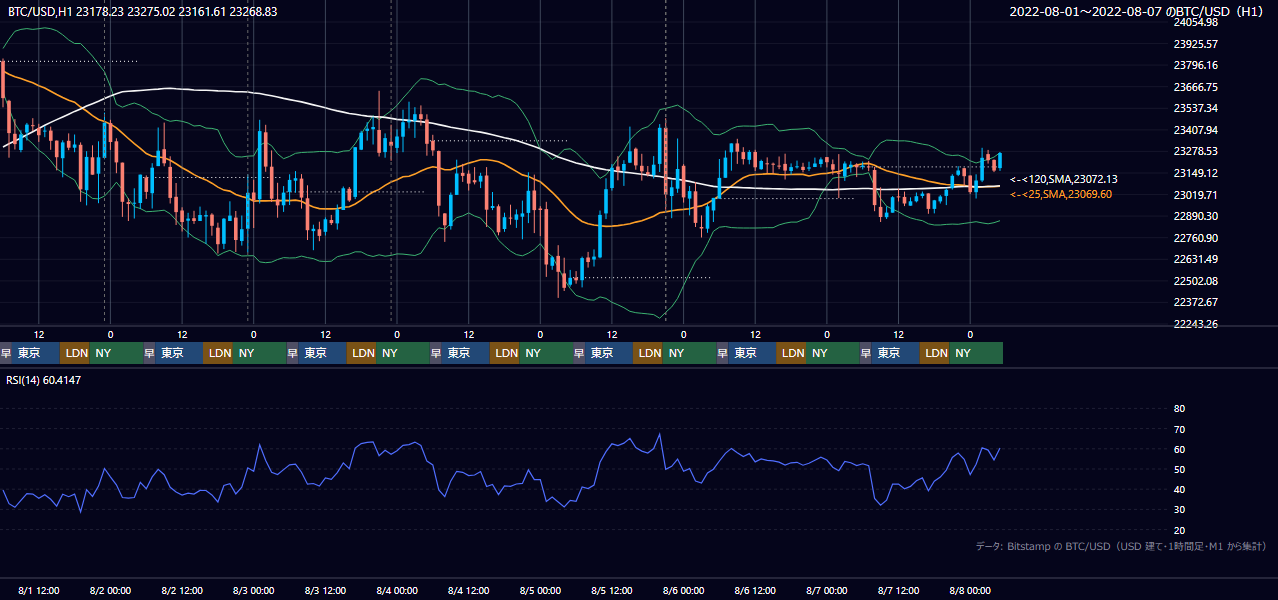The width and height of the screenshot is (1278, 600).
Task: Click RSI scale value 70
Action: tap(1179, 429)
